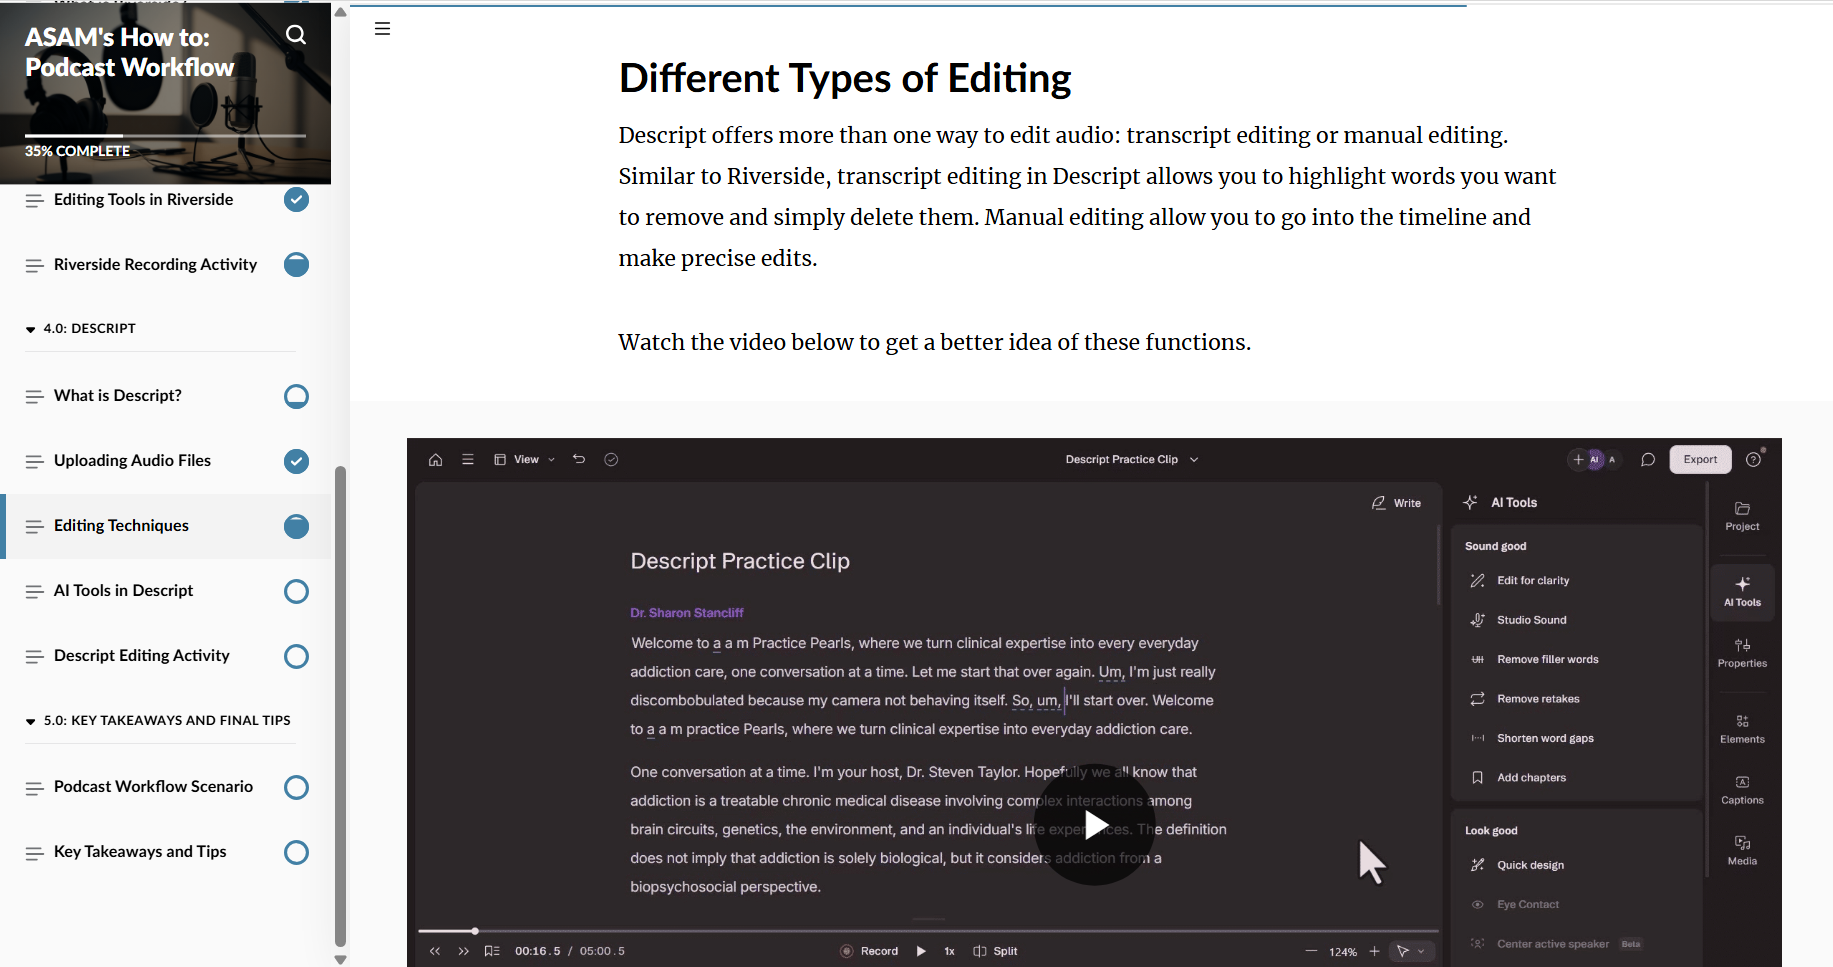The width and height of the screenshot is (1833, 967).
Task: Click the Split button
Action: click(995, 951)
